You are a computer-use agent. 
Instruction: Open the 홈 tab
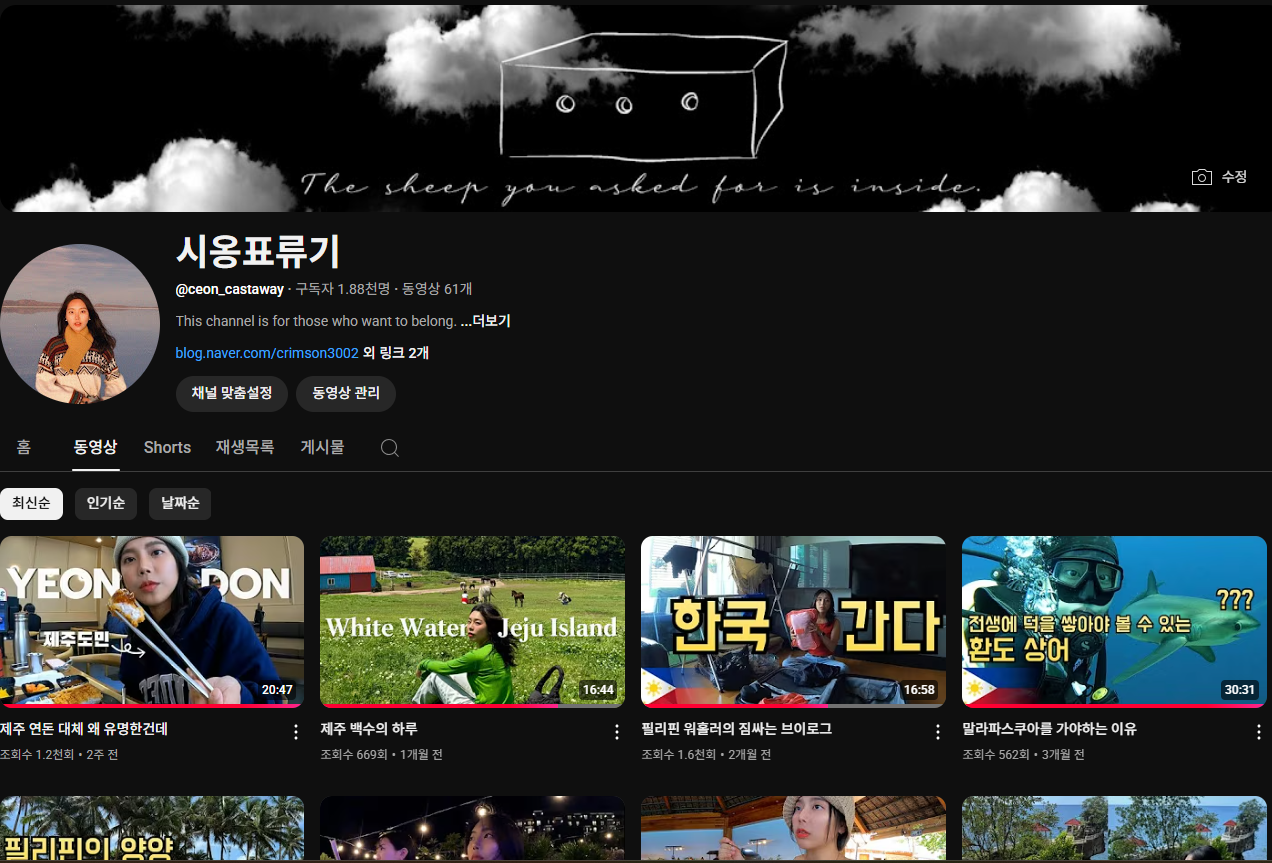point(24,447)
